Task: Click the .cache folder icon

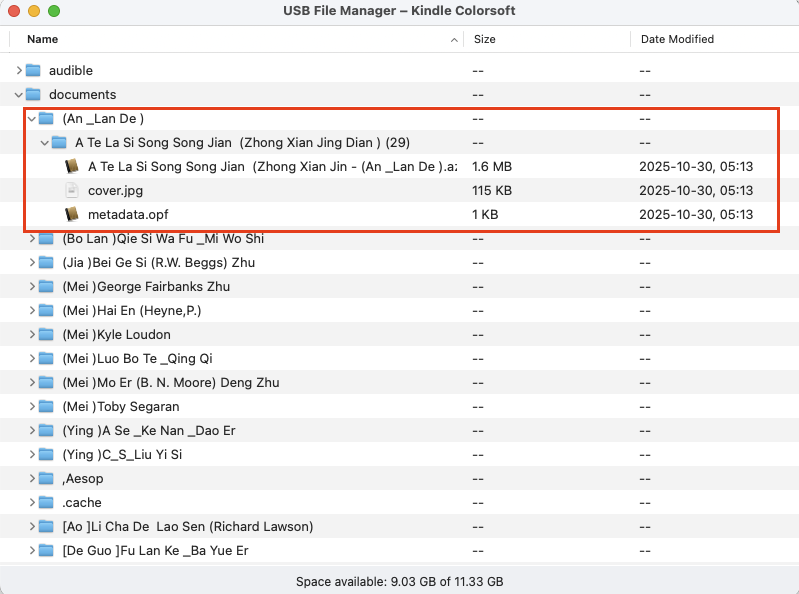Action: [x=46, y=502]
